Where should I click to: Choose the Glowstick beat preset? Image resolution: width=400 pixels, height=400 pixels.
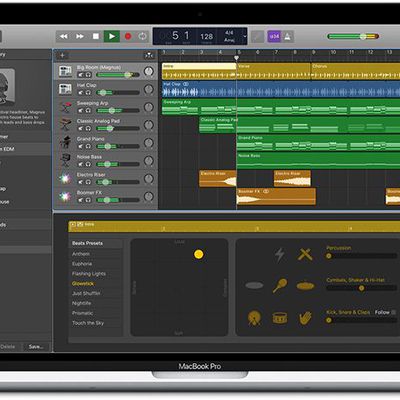tap(83, 283)
